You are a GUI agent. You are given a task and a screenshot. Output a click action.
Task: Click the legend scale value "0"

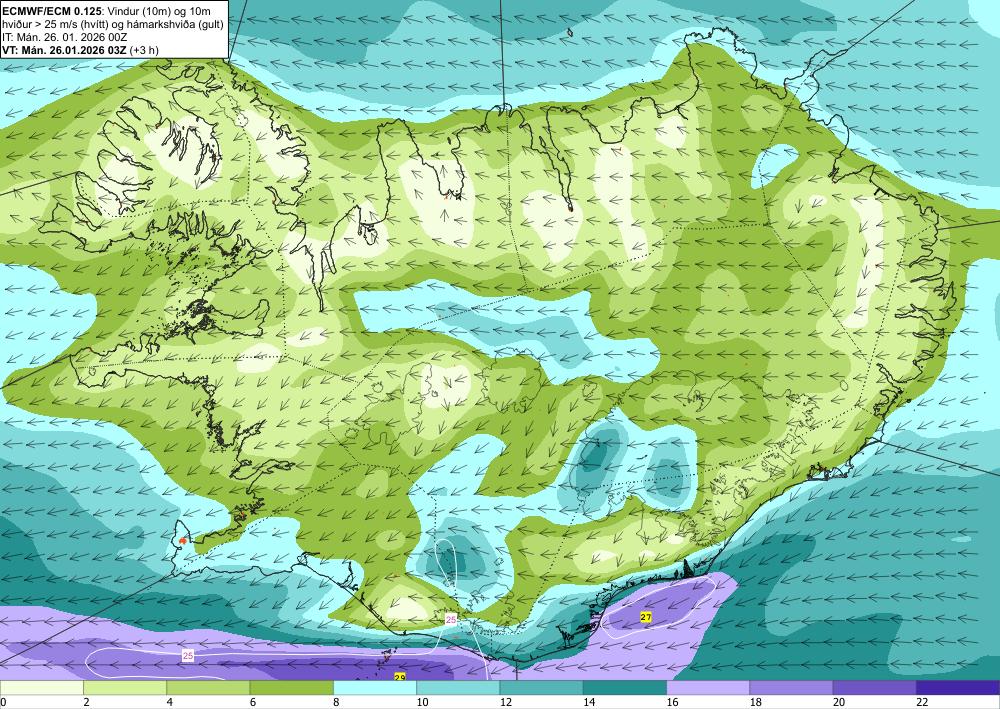(3, 702)
